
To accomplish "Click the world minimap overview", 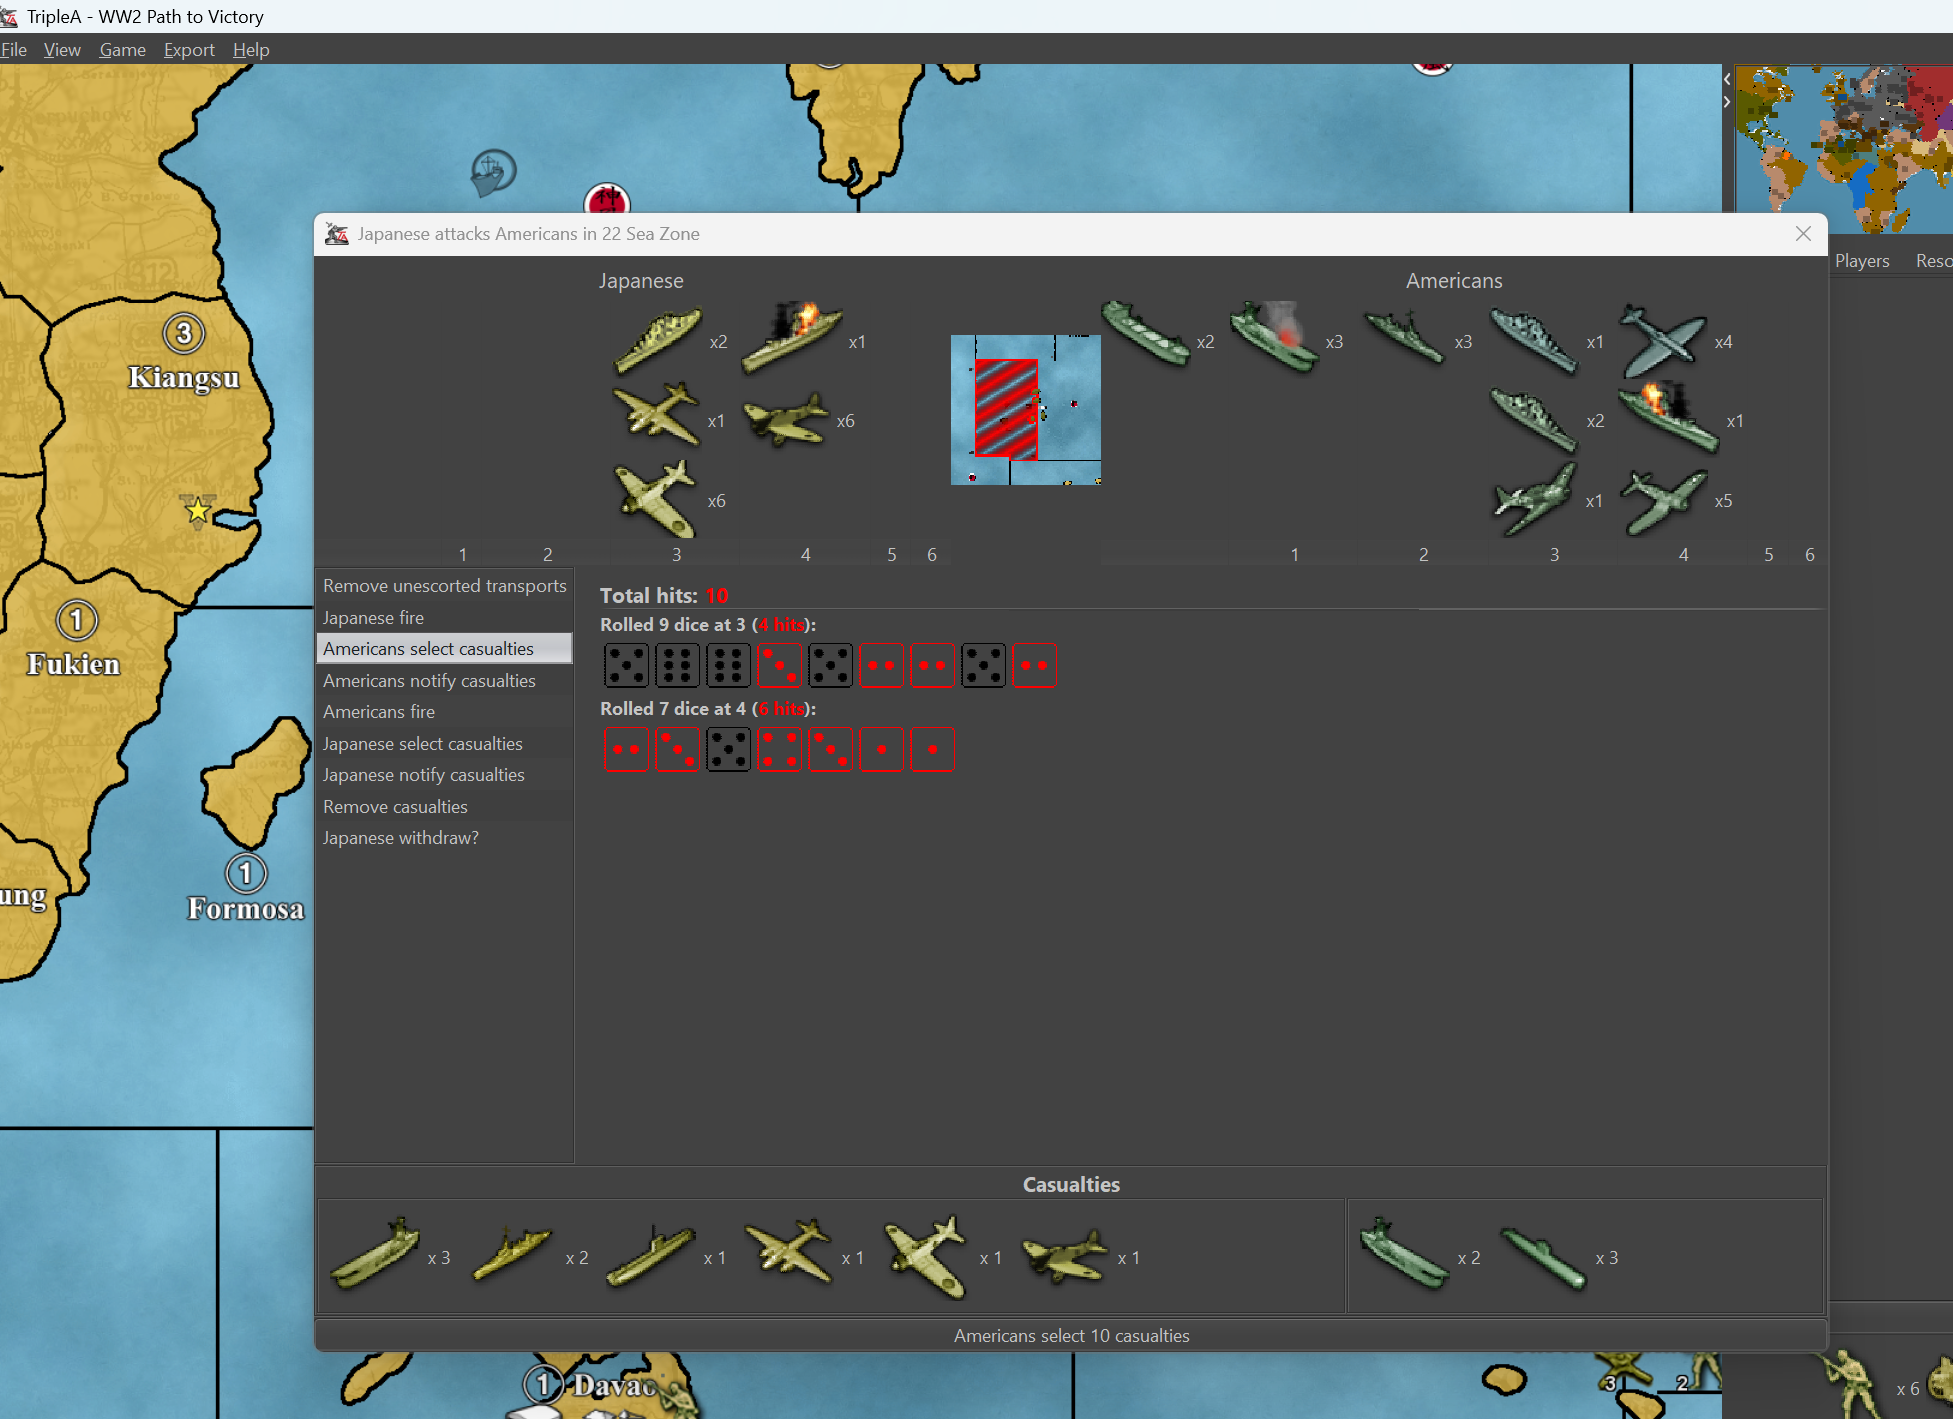I will pyautogui.click(x=1844, y=150).
